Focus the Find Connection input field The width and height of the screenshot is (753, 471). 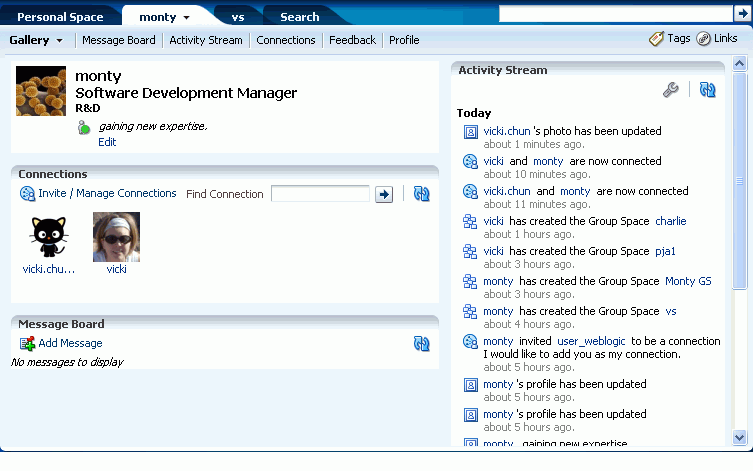point(320,194)
